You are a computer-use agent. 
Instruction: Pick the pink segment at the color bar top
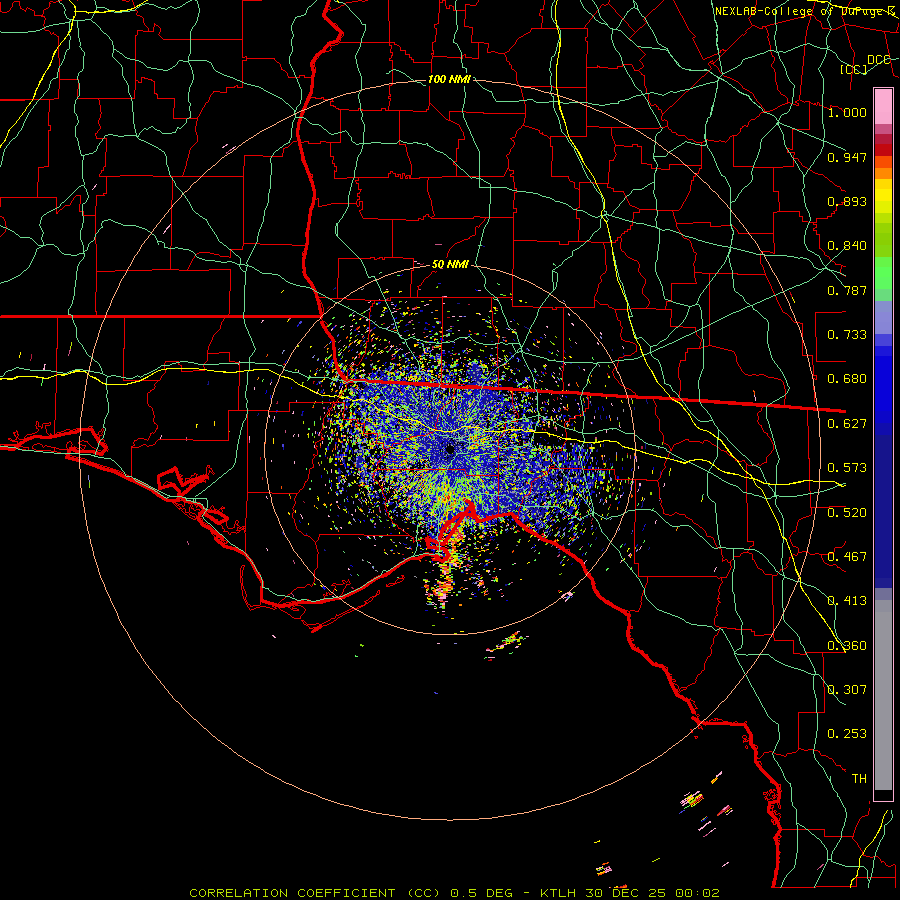(x=883, y=106)
